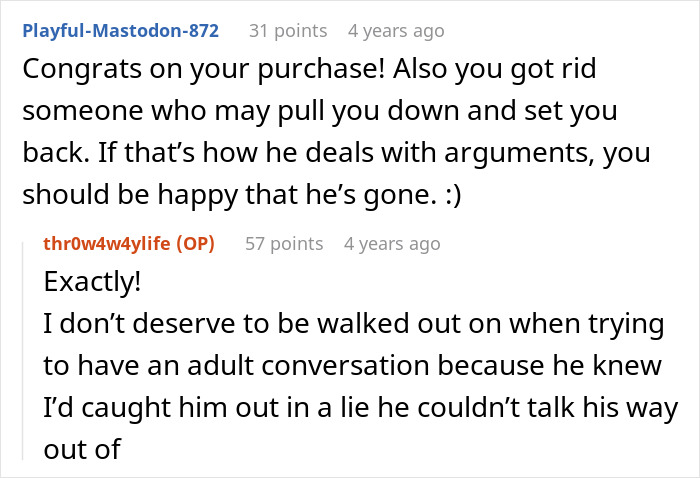Click the 57 points score
Viewport: 700px width, 478px height.
tap(284, 243)
